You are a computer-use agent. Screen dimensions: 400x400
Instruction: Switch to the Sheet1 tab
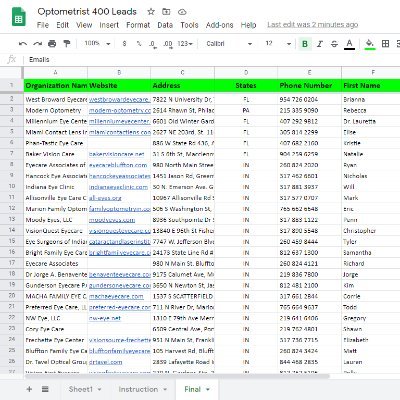coord(80,389)
